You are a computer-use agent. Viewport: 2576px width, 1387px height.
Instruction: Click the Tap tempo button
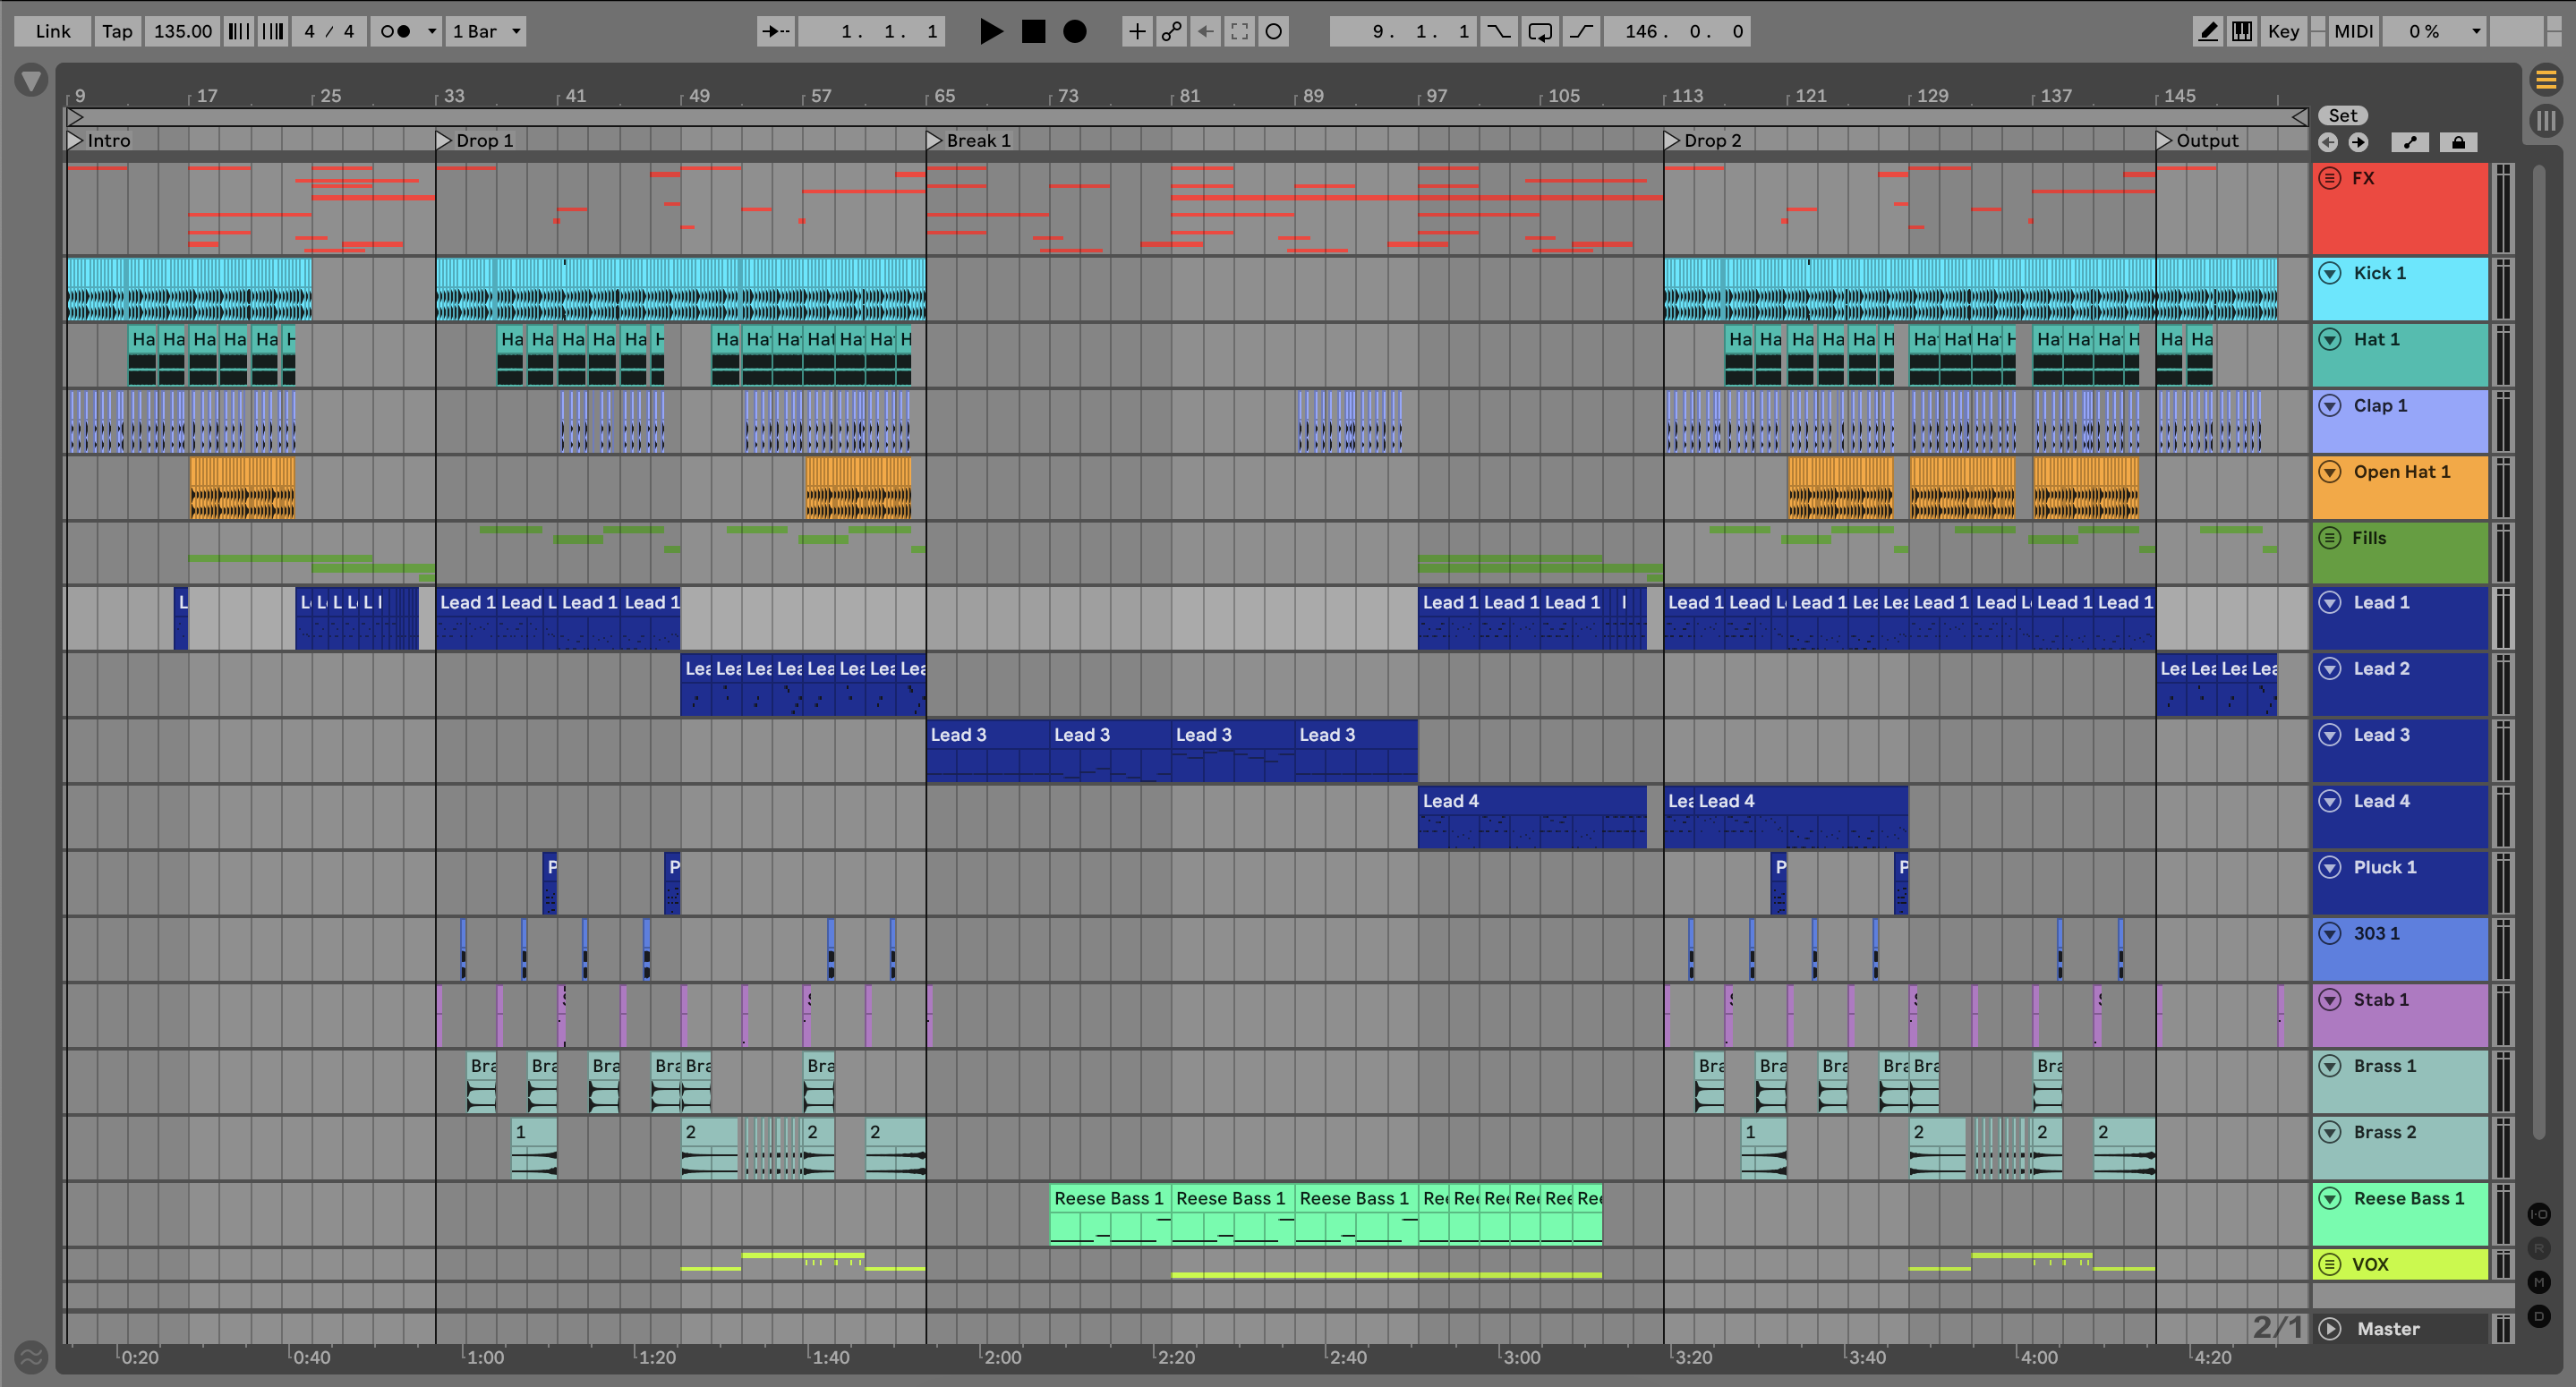(117, 32)
